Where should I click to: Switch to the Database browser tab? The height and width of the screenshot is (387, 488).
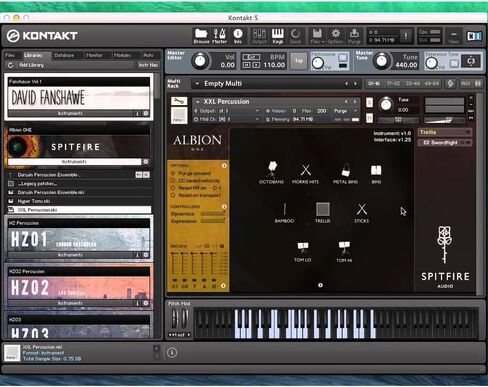[x=64, y=55]
